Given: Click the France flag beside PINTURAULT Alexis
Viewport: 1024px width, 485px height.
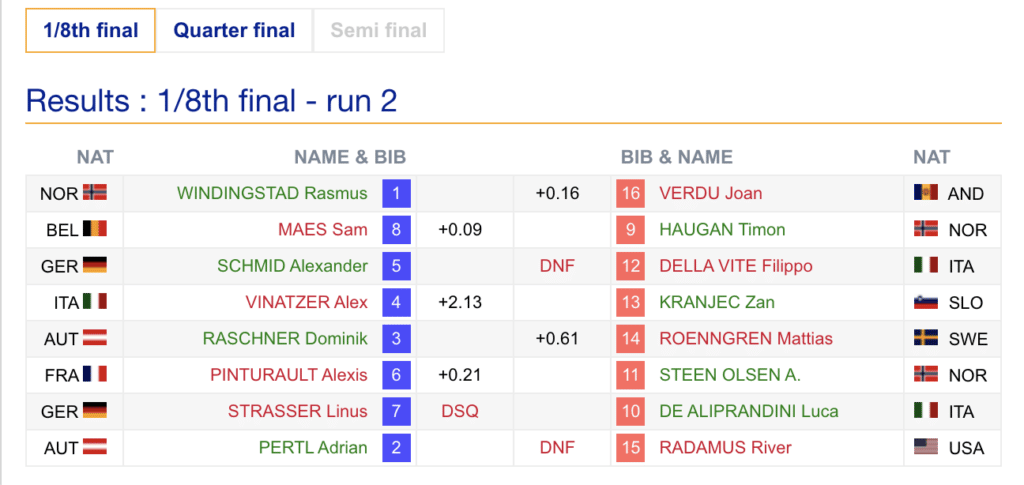Looking at the screenshot, I should [x=95, y=375].
